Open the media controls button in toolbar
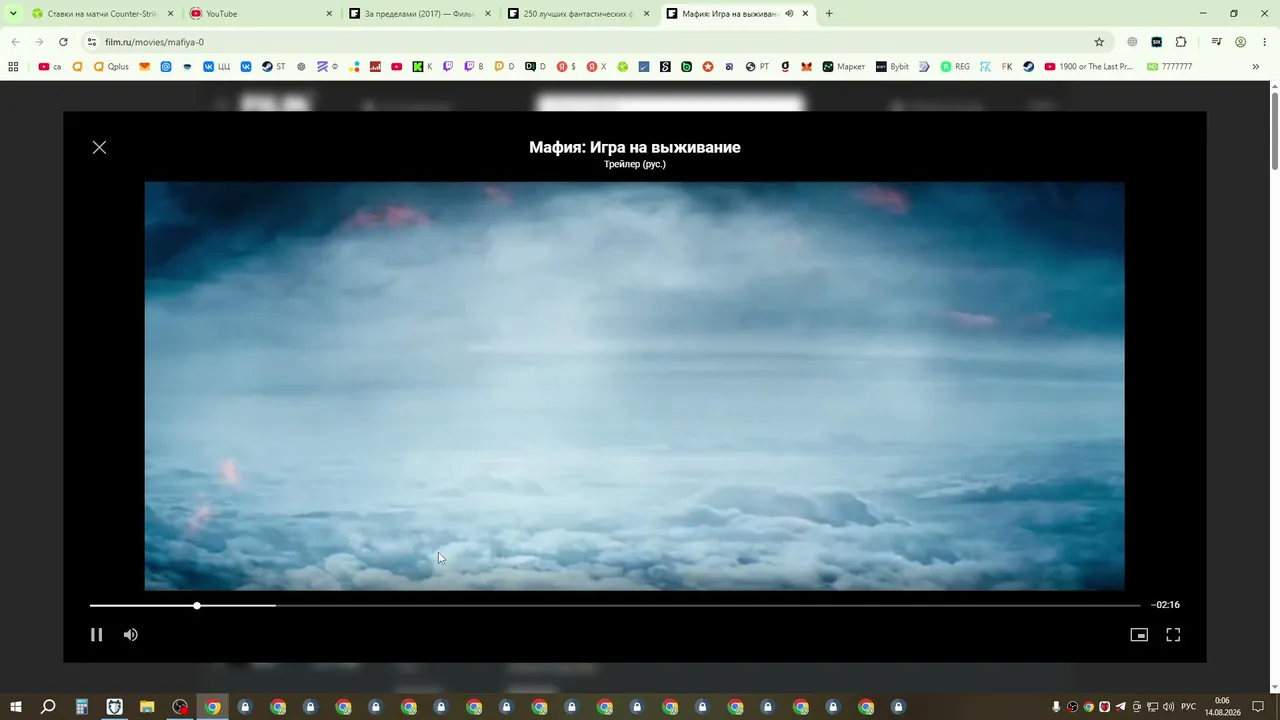1280x720 pixels. point(1216,42)
